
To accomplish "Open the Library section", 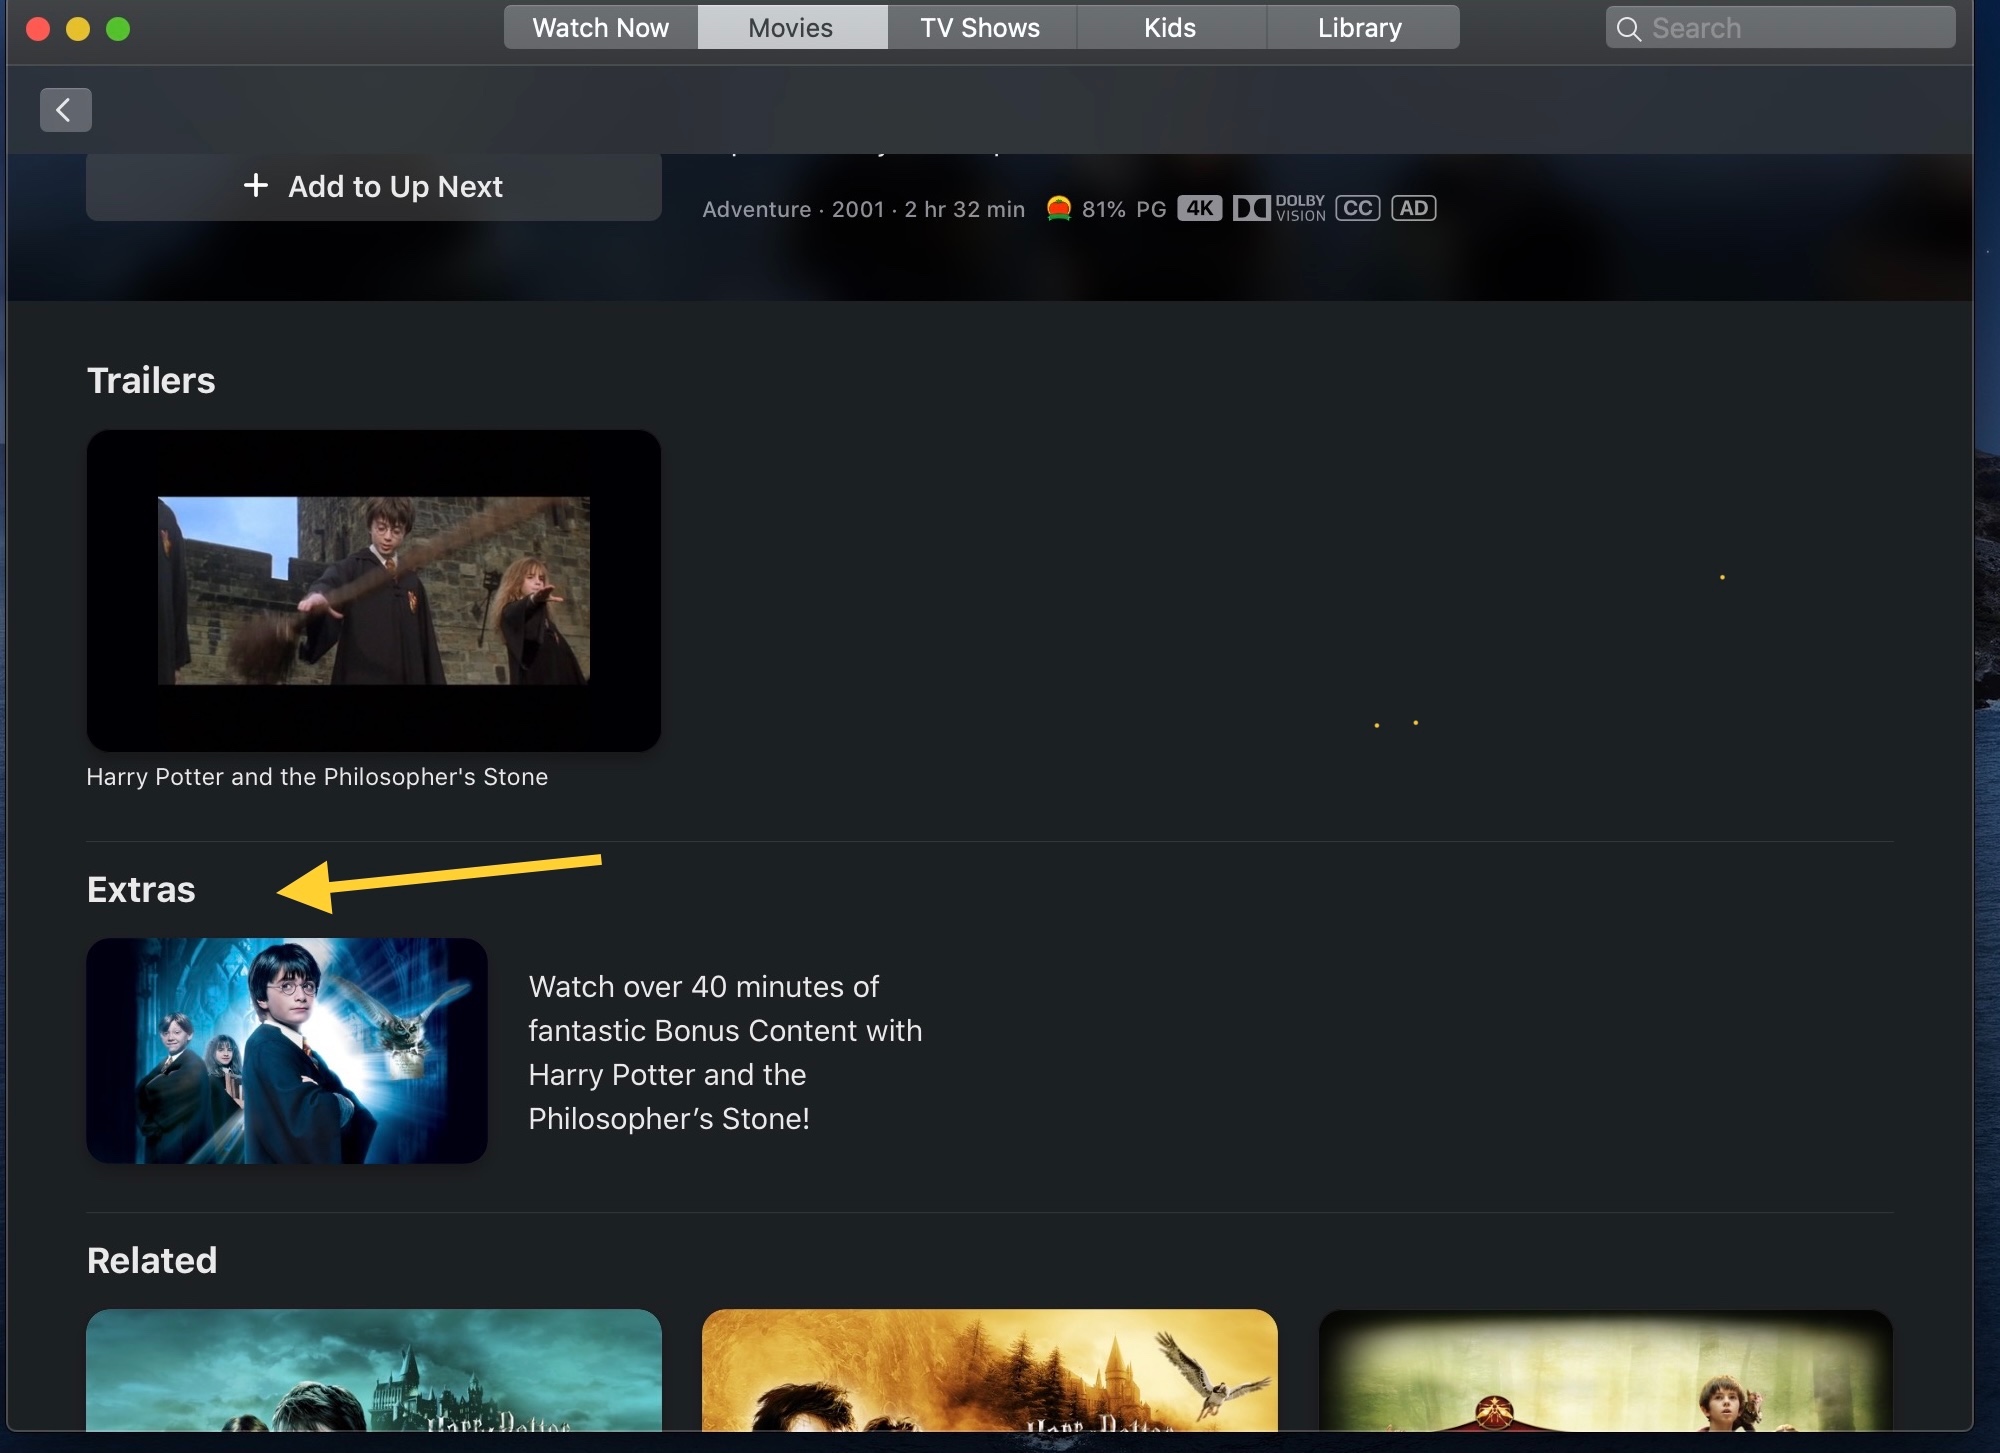I will (1360, 27).
